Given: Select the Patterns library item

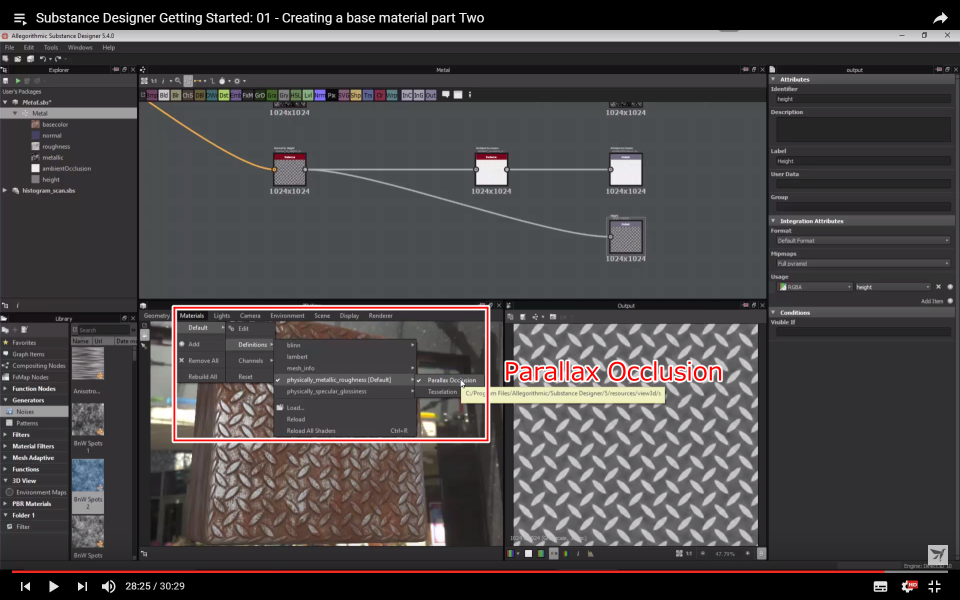Looking at the screenshot, I should pyautogui.click(x=27, y=423).
